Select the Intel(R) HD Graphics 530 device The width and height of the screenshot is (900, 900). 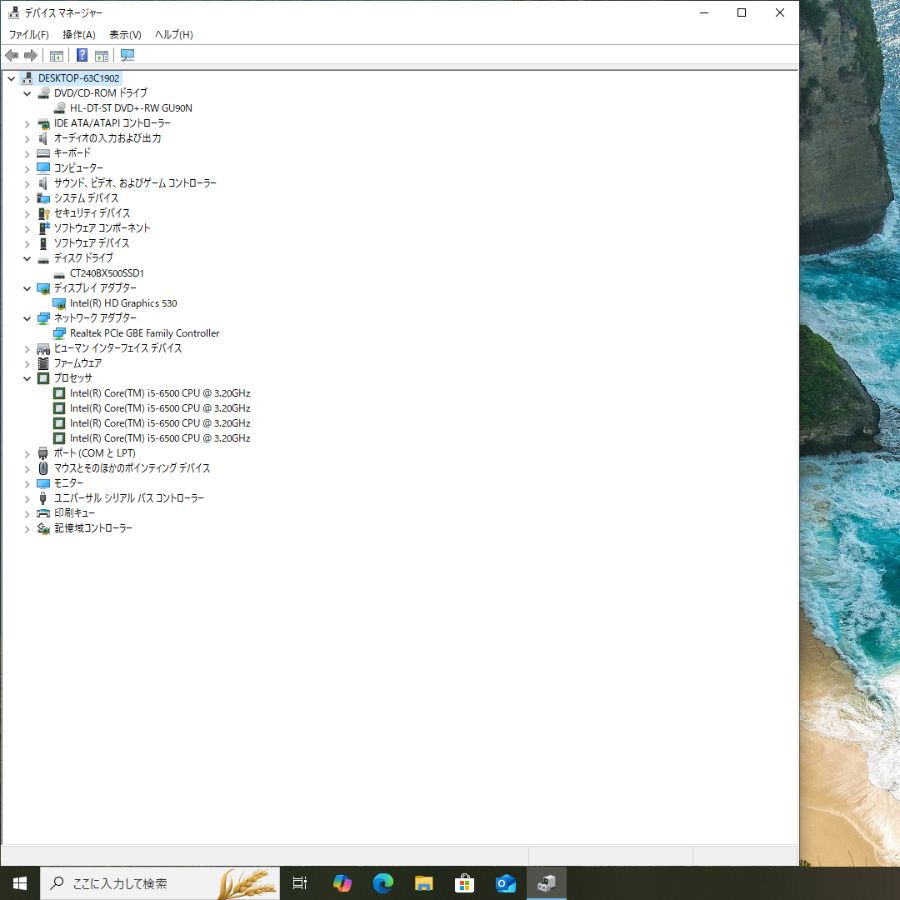click(x=123, y=303)
